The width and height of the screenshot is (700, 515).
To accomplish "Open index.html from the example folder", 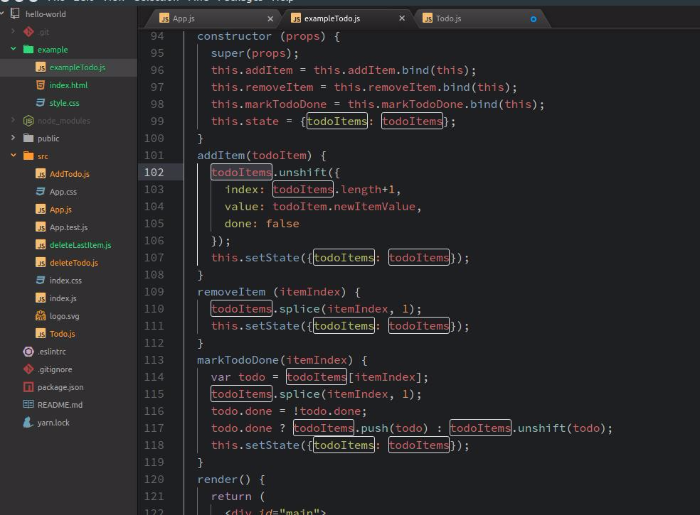I will point(68,85).
